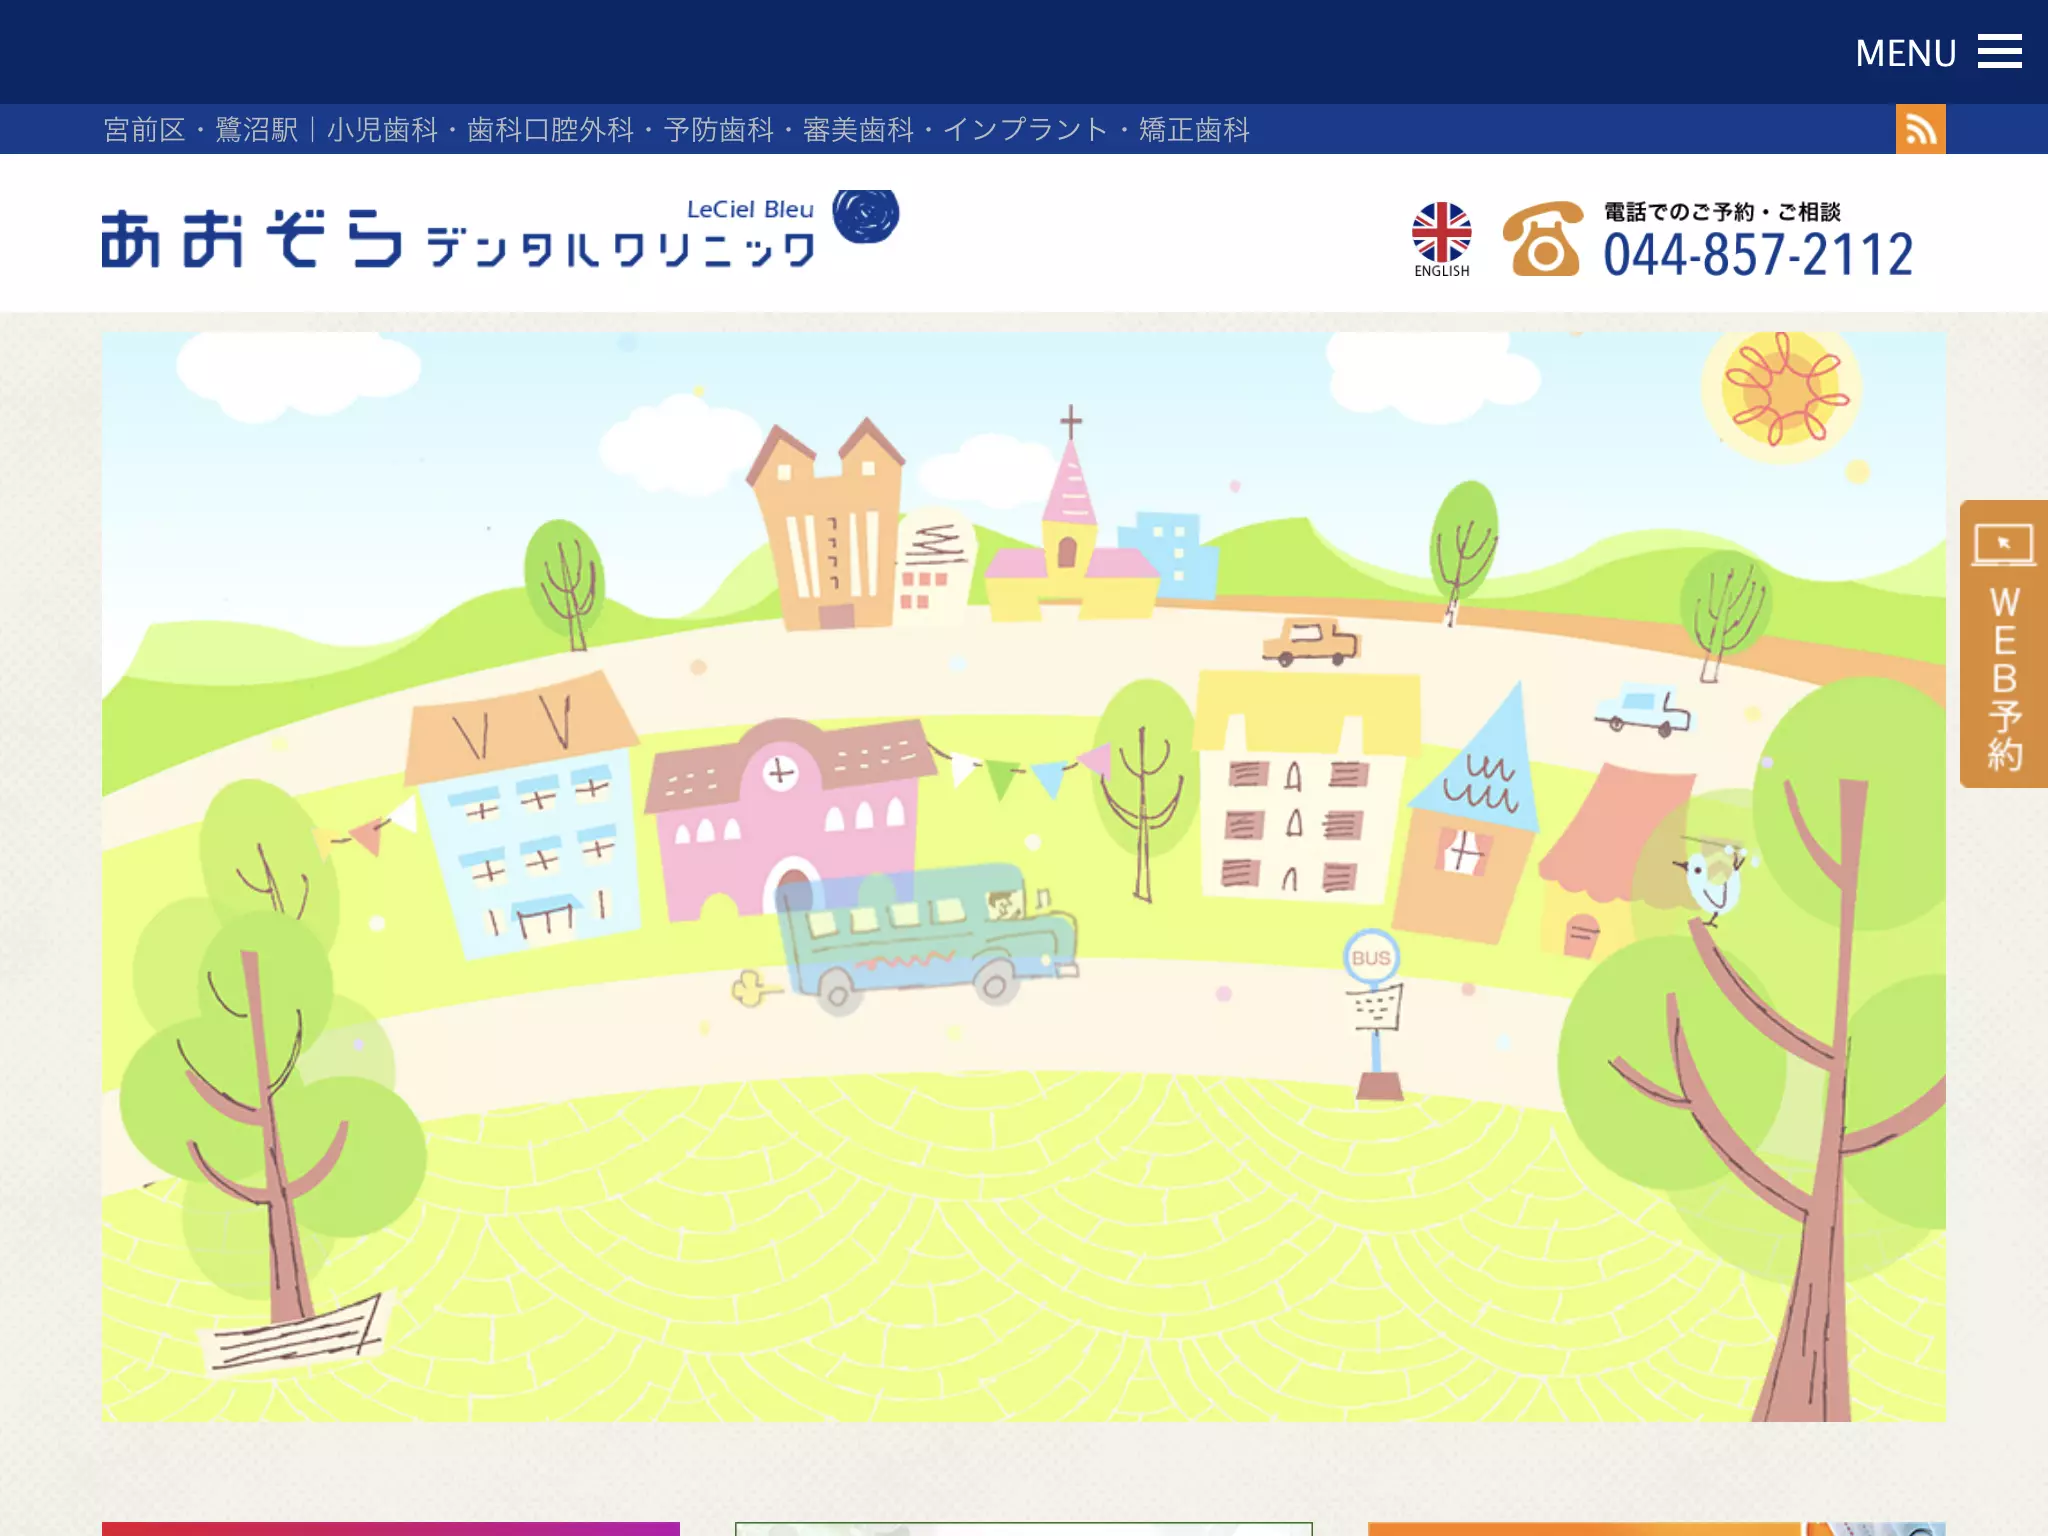2048x1536 pixels.
Task: Click the orange RSS feed icon
Action: click(1920, 129)
